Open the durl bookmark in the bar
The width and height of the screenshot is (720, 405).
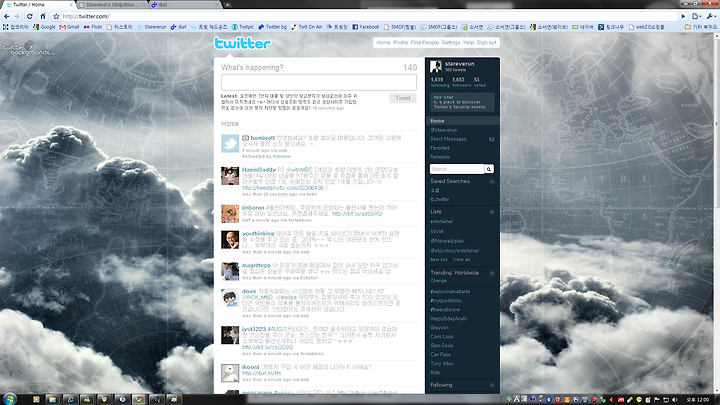179,27
